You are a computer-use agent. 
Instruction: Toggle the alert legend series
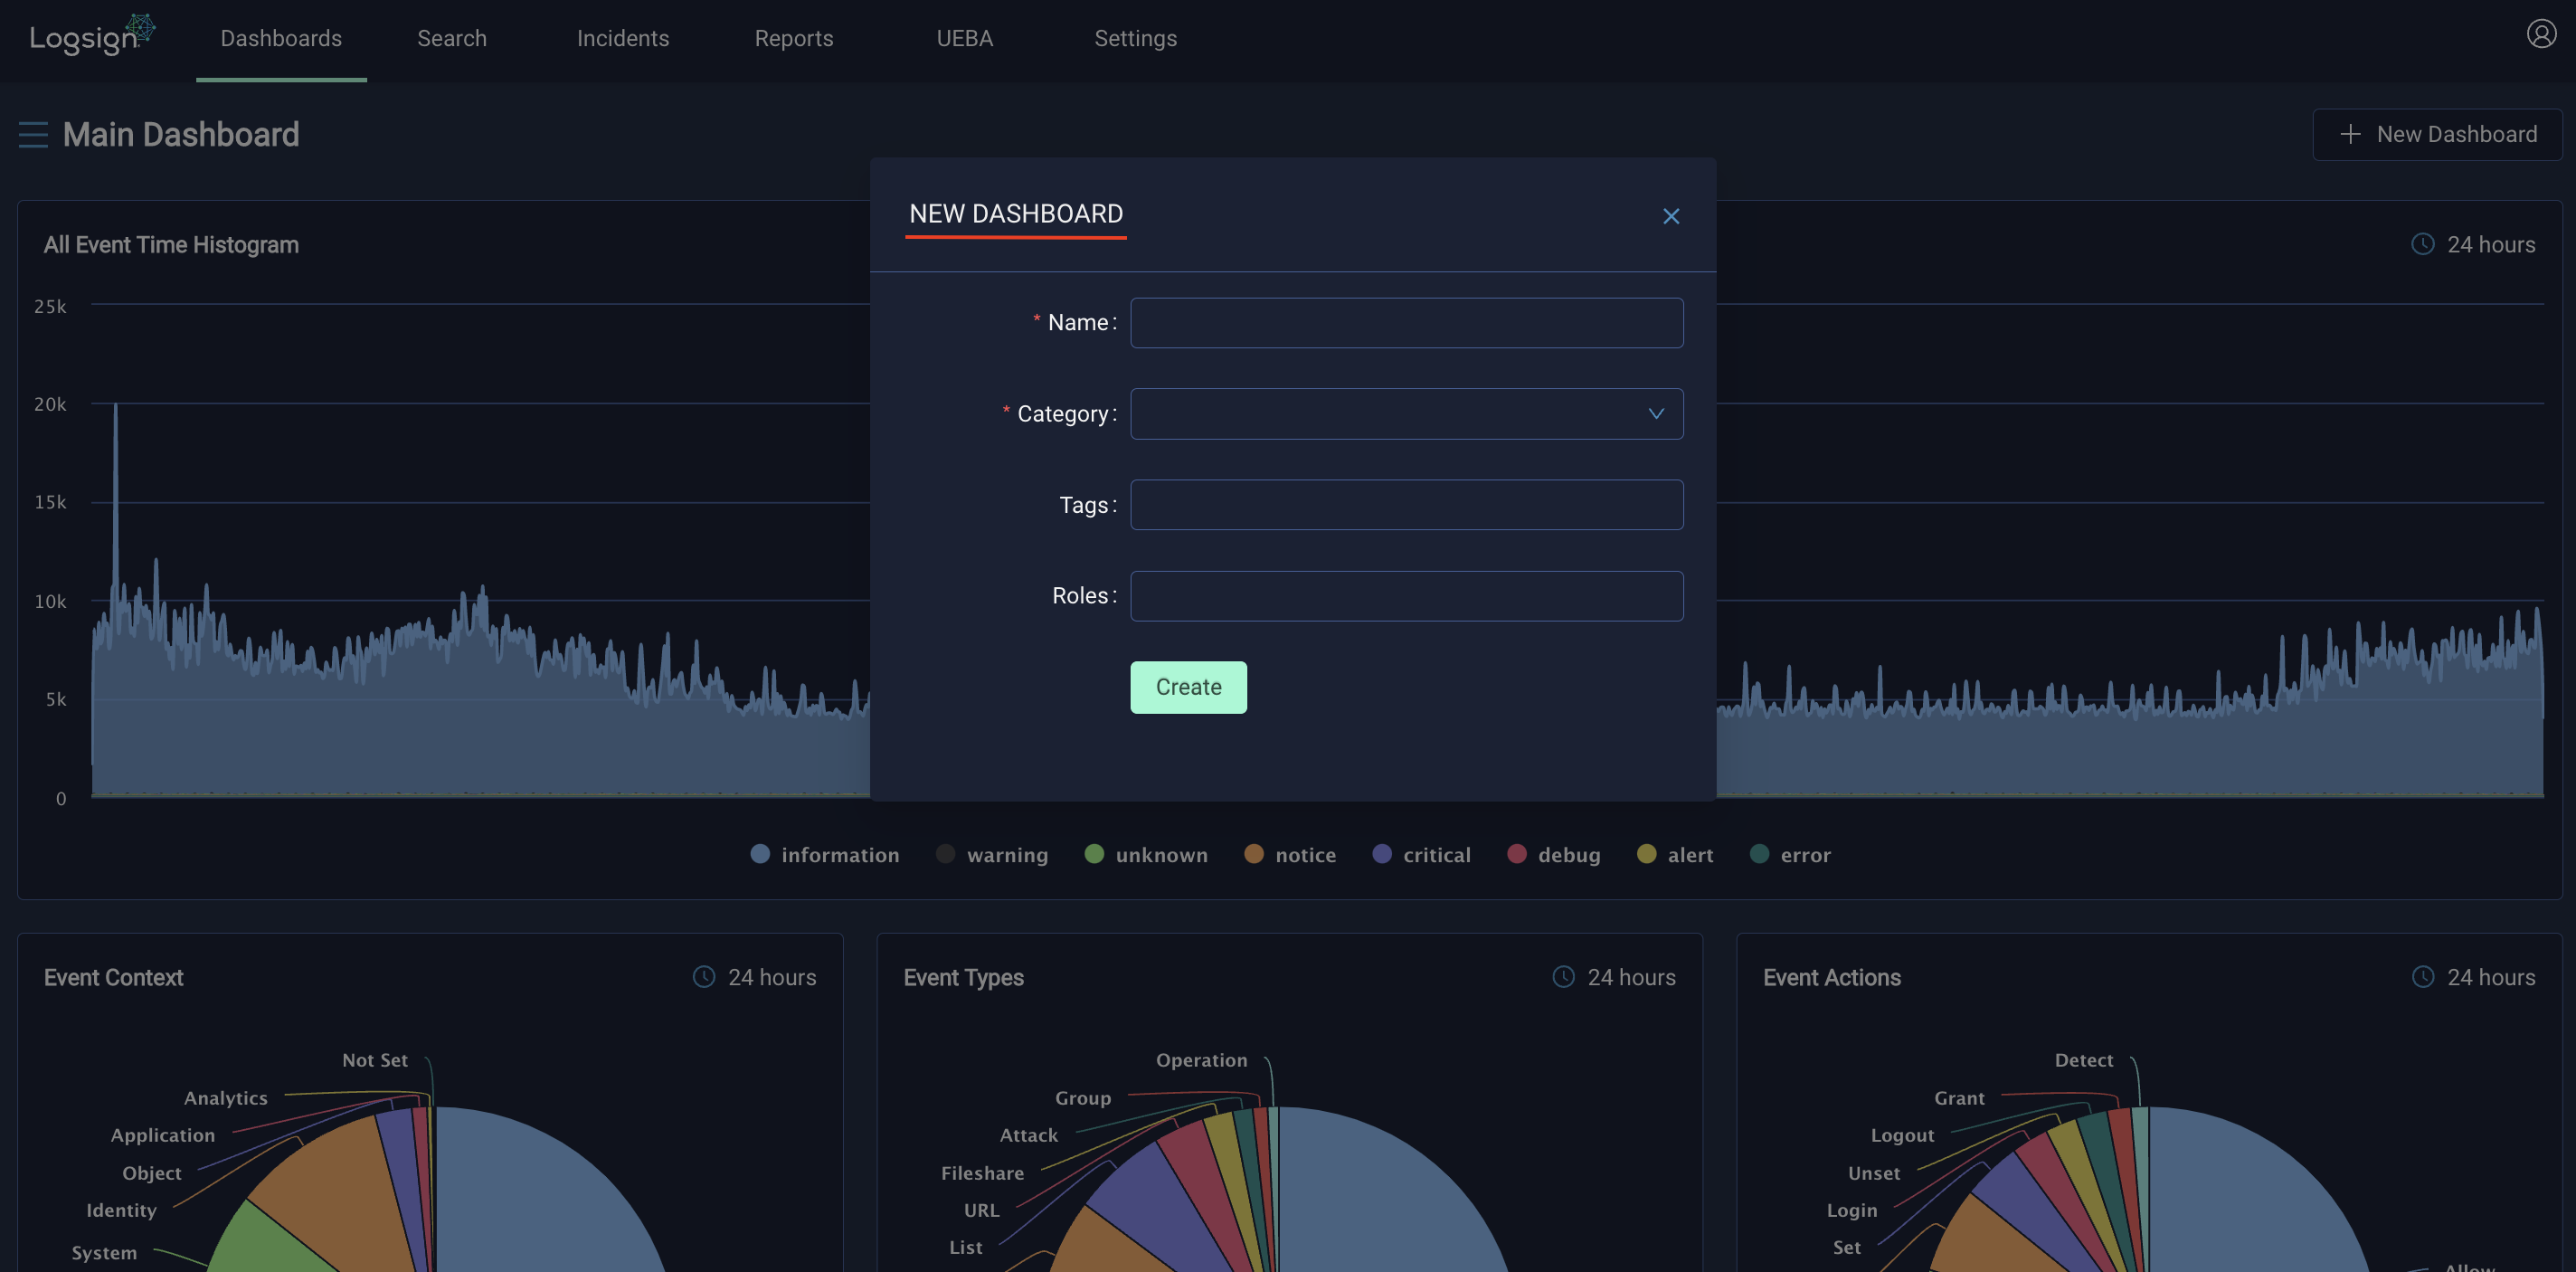pyautogui.click(x=1675, y=854)
